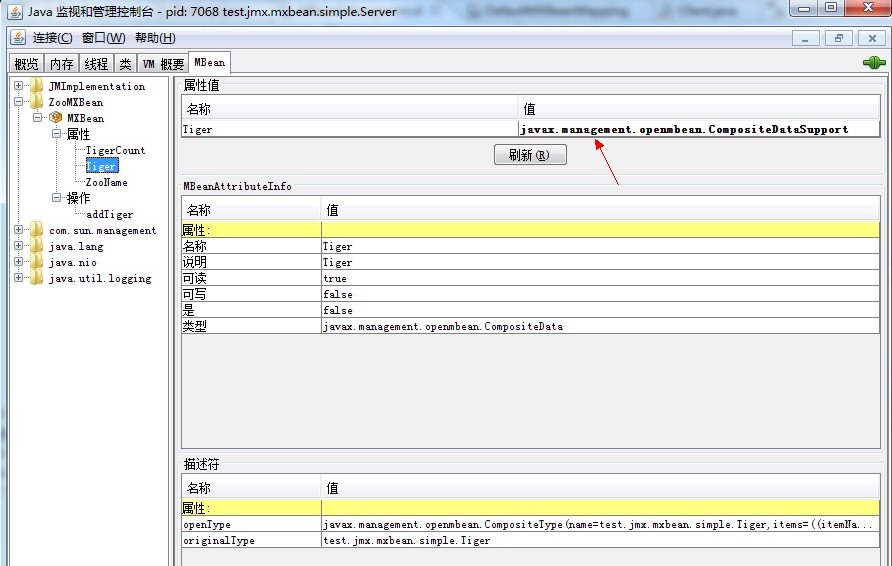The height and width of the screenshot is (566, 892).
Task: Expand the java.util.logging node
Action: click(x=19, y=278)
